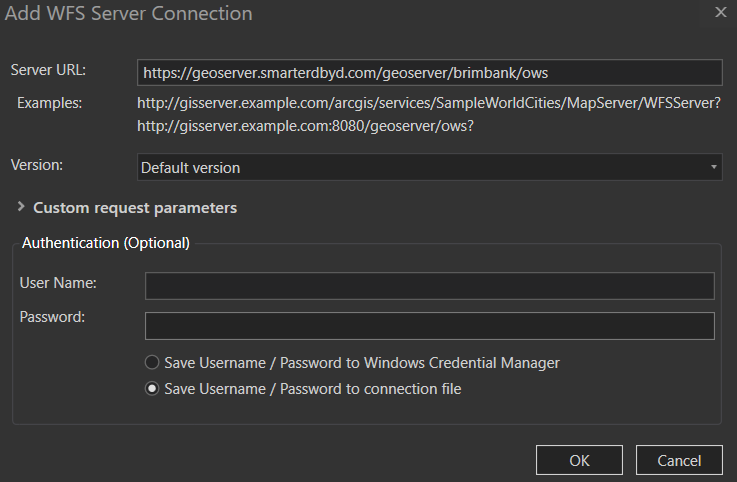This screenshot has height=482, width=737.
Task: Click the geoserver 8080 ows example URL
Action: (x=305, y=127)
